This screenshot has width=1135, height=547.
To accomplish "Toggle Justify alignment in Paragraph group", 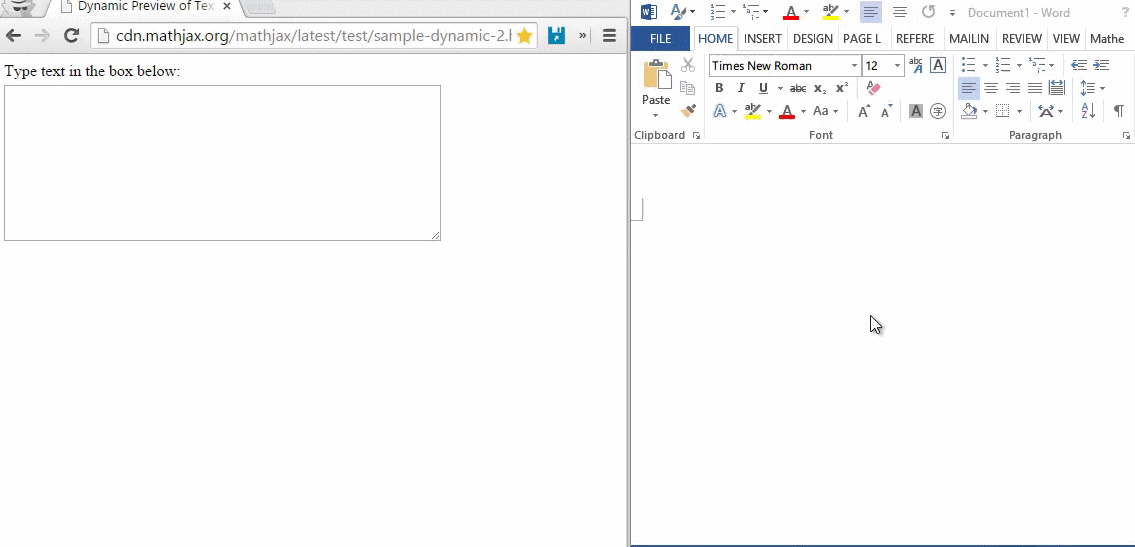I will 1035,88.
